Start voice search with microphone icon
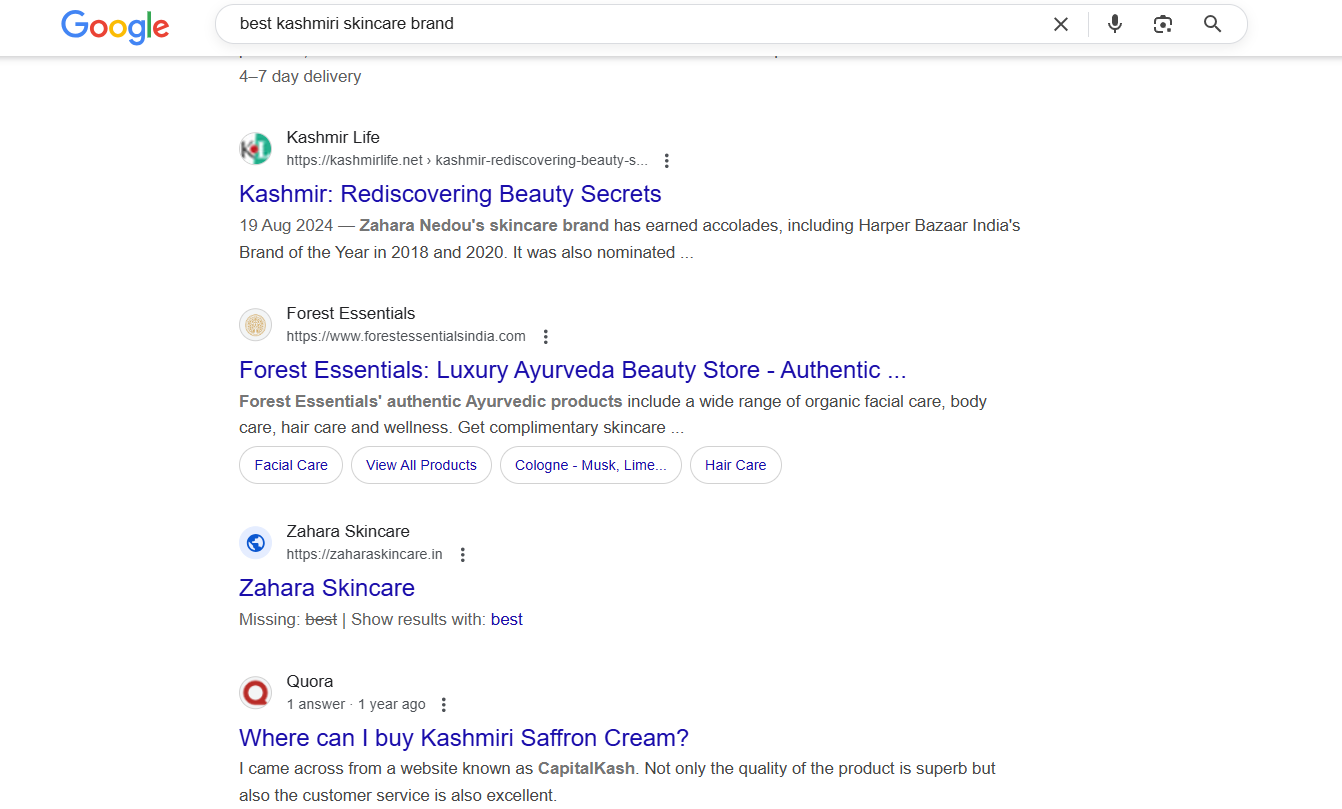 [x=1115, y=24]
